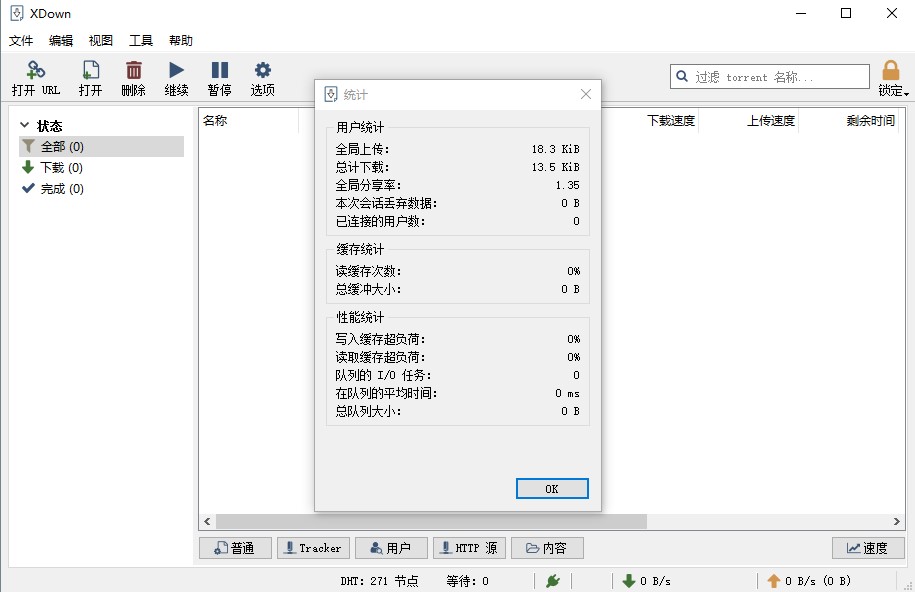Viewport: 915px width, 592px height.
Task: Open the 视图 menu
Action: point(100,40)
